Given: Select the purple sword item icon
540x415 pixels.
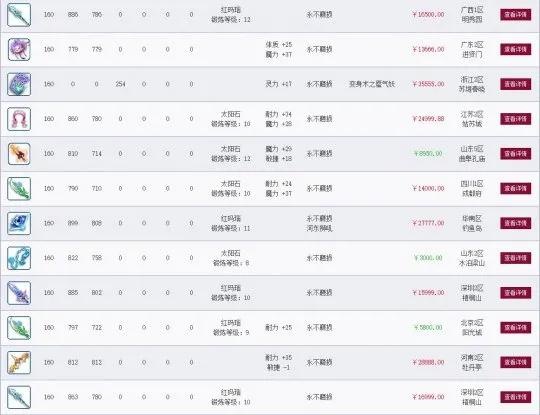Looking at the screenshot, I should [19, 293].
